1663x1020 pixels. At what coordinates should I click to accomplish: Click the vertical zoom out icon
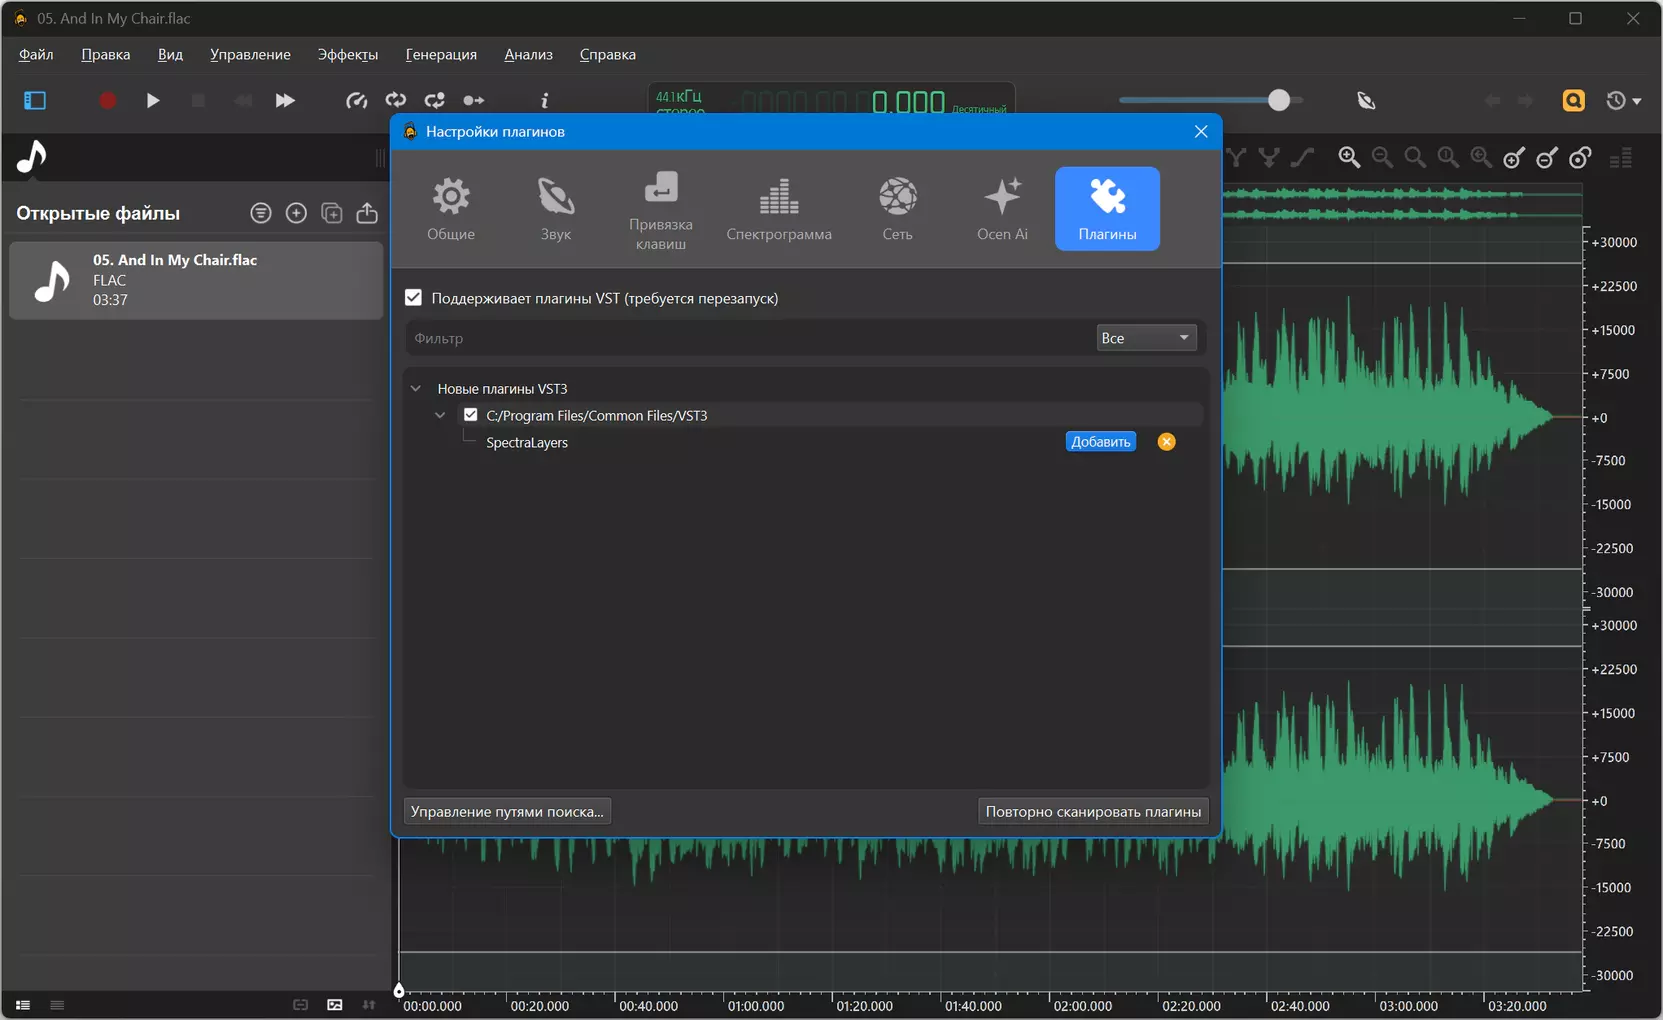[x=1547, y=157]
